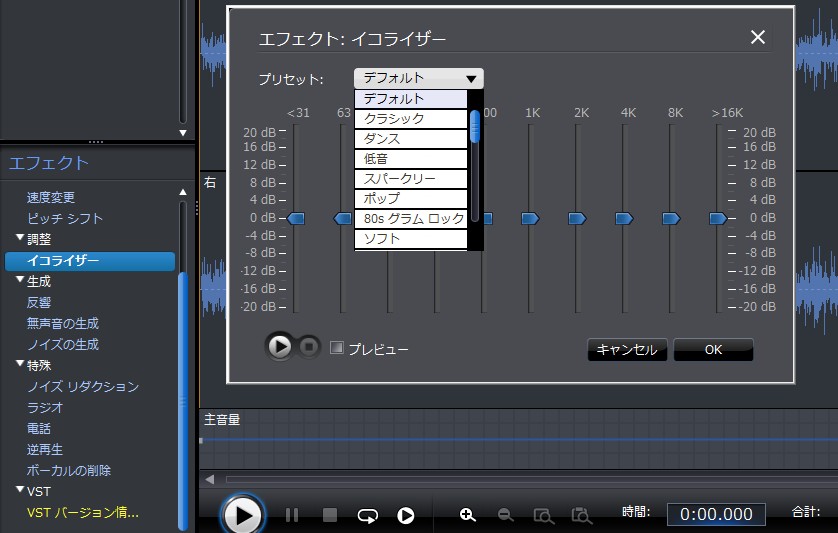Click the play selection icon beside loop
The width and height of the screenshot is (838, 533).
pos(406,515)
